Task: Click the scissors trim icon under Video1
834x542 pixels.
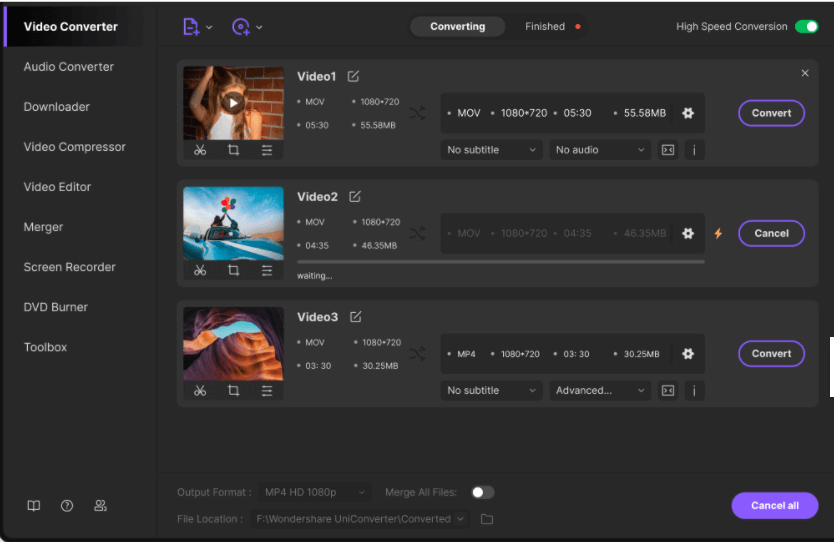Action: (200, 150)
